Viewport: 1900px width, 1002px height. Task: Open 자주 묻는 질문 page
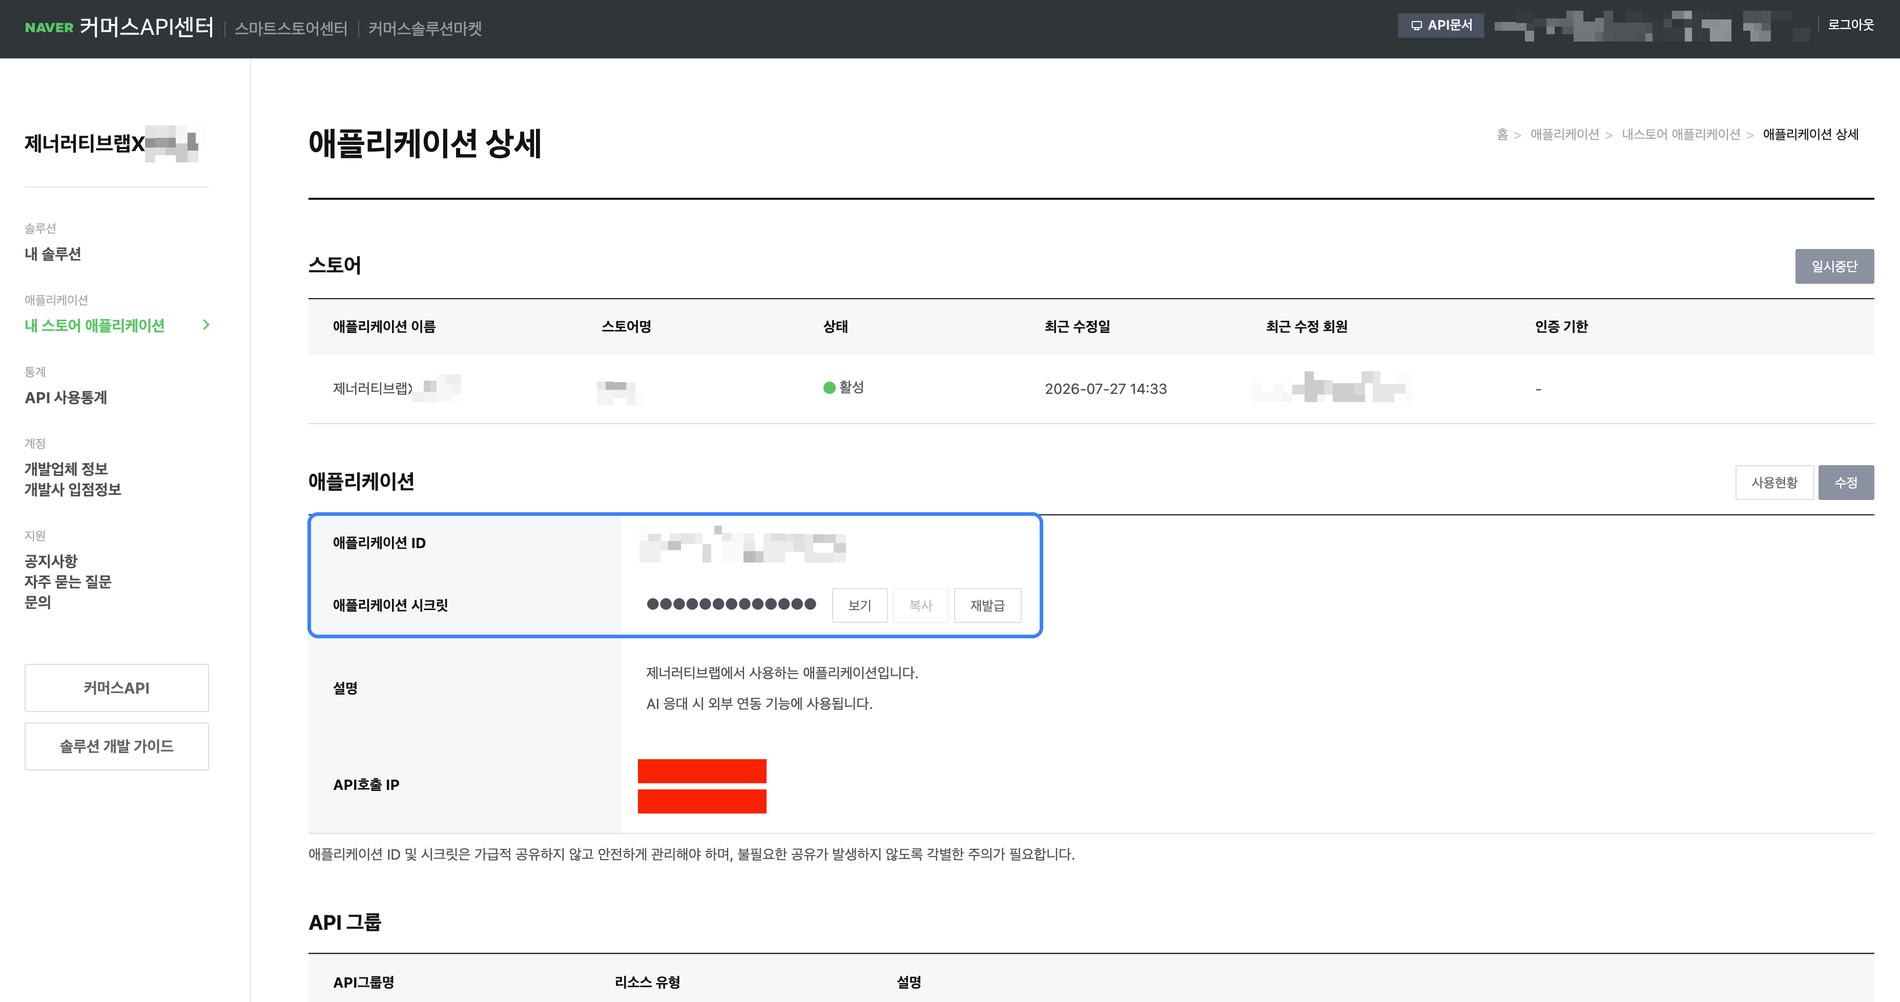68,581
